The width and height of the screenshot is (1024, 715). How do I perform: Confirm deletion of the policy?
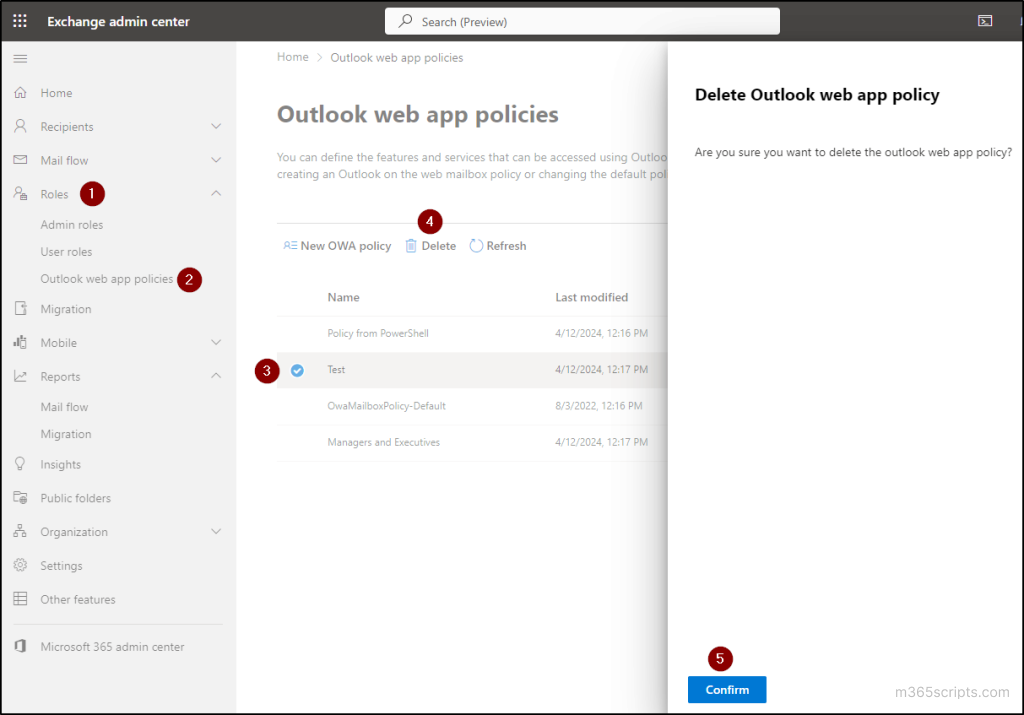click(726, 689)
